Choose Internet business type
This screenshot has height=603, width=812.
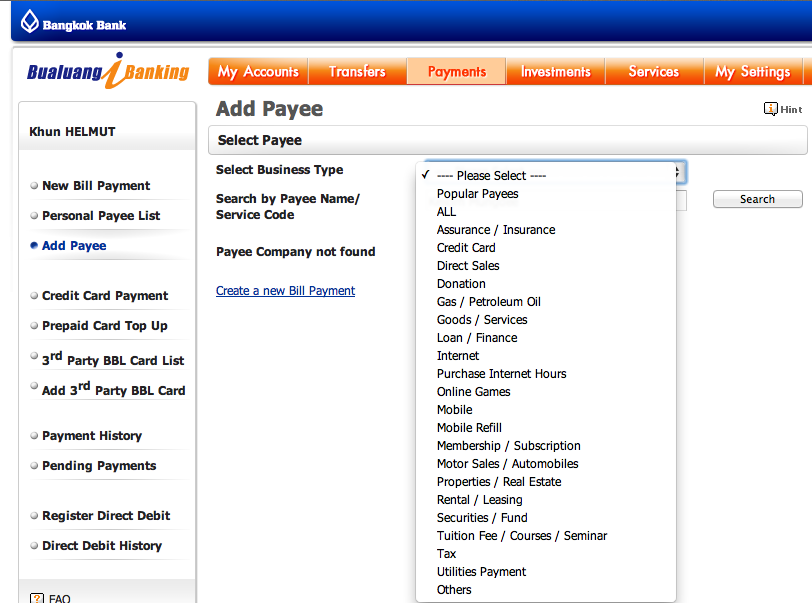(546, 356)
